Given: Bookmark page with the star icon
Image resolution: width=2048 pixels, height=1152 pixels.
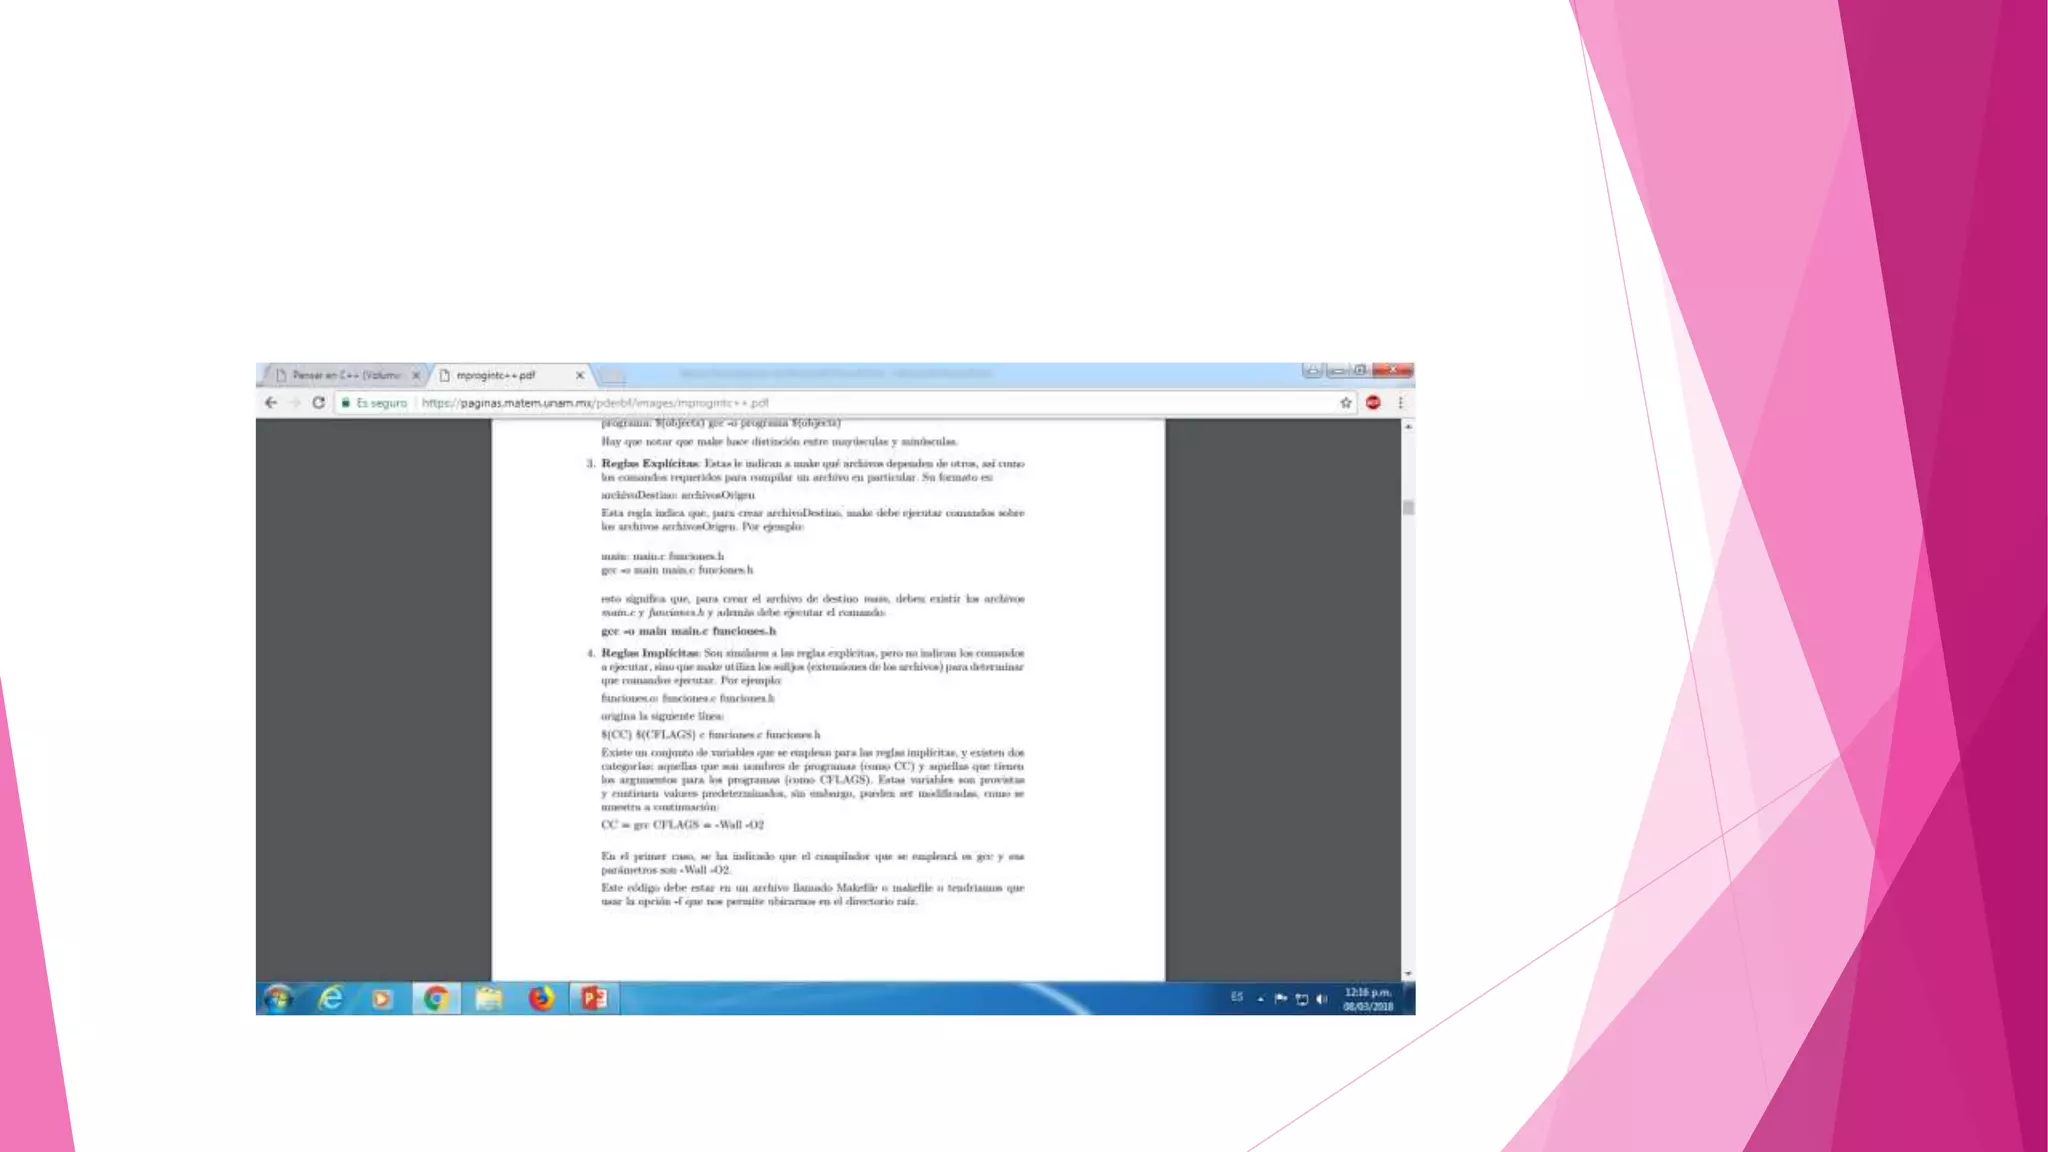Looking at the screenshot, I should pos(1346,403).
